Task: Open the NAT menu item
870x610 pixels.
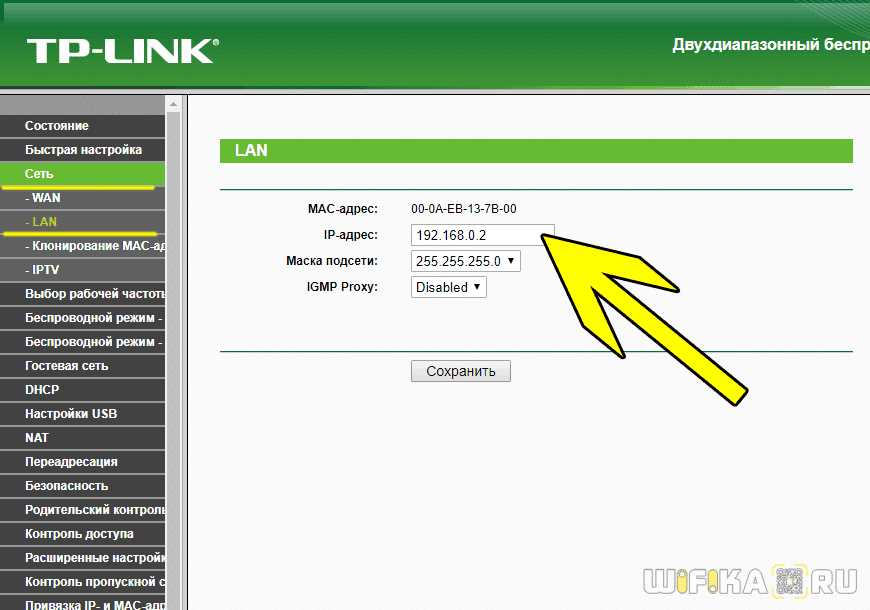Action: coord(83,437)
